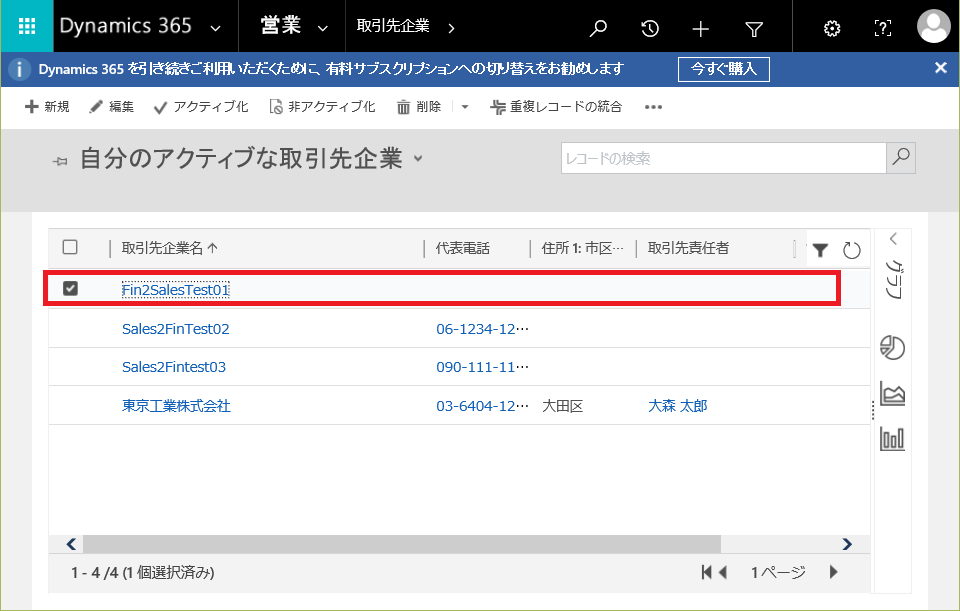Go to previous page arrow

point(723,572)
